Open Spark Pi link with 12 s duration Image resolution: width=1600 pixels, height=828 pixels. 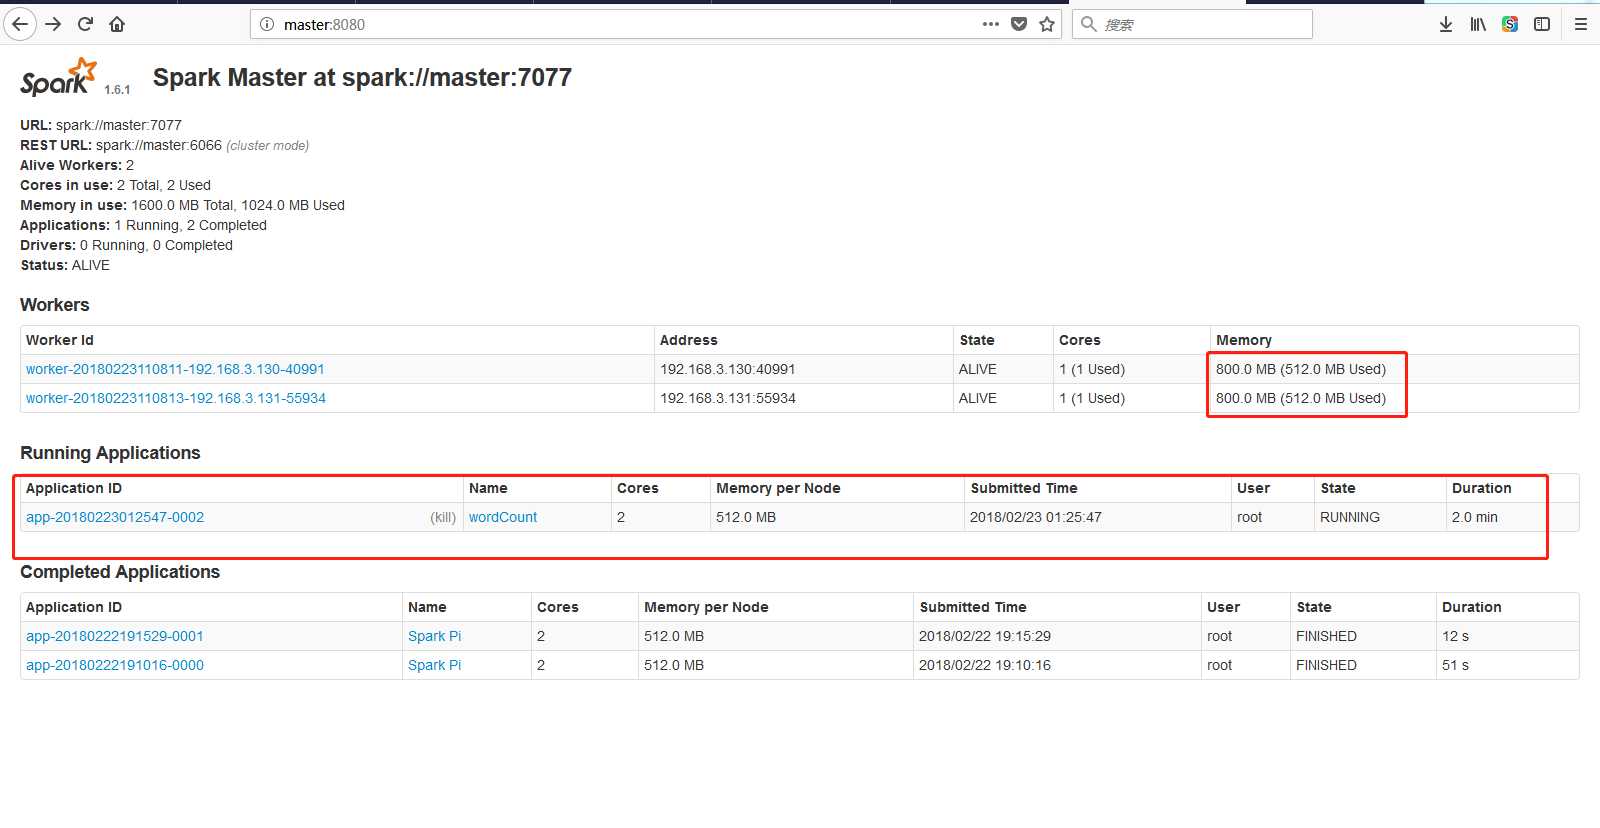[435, 636]
